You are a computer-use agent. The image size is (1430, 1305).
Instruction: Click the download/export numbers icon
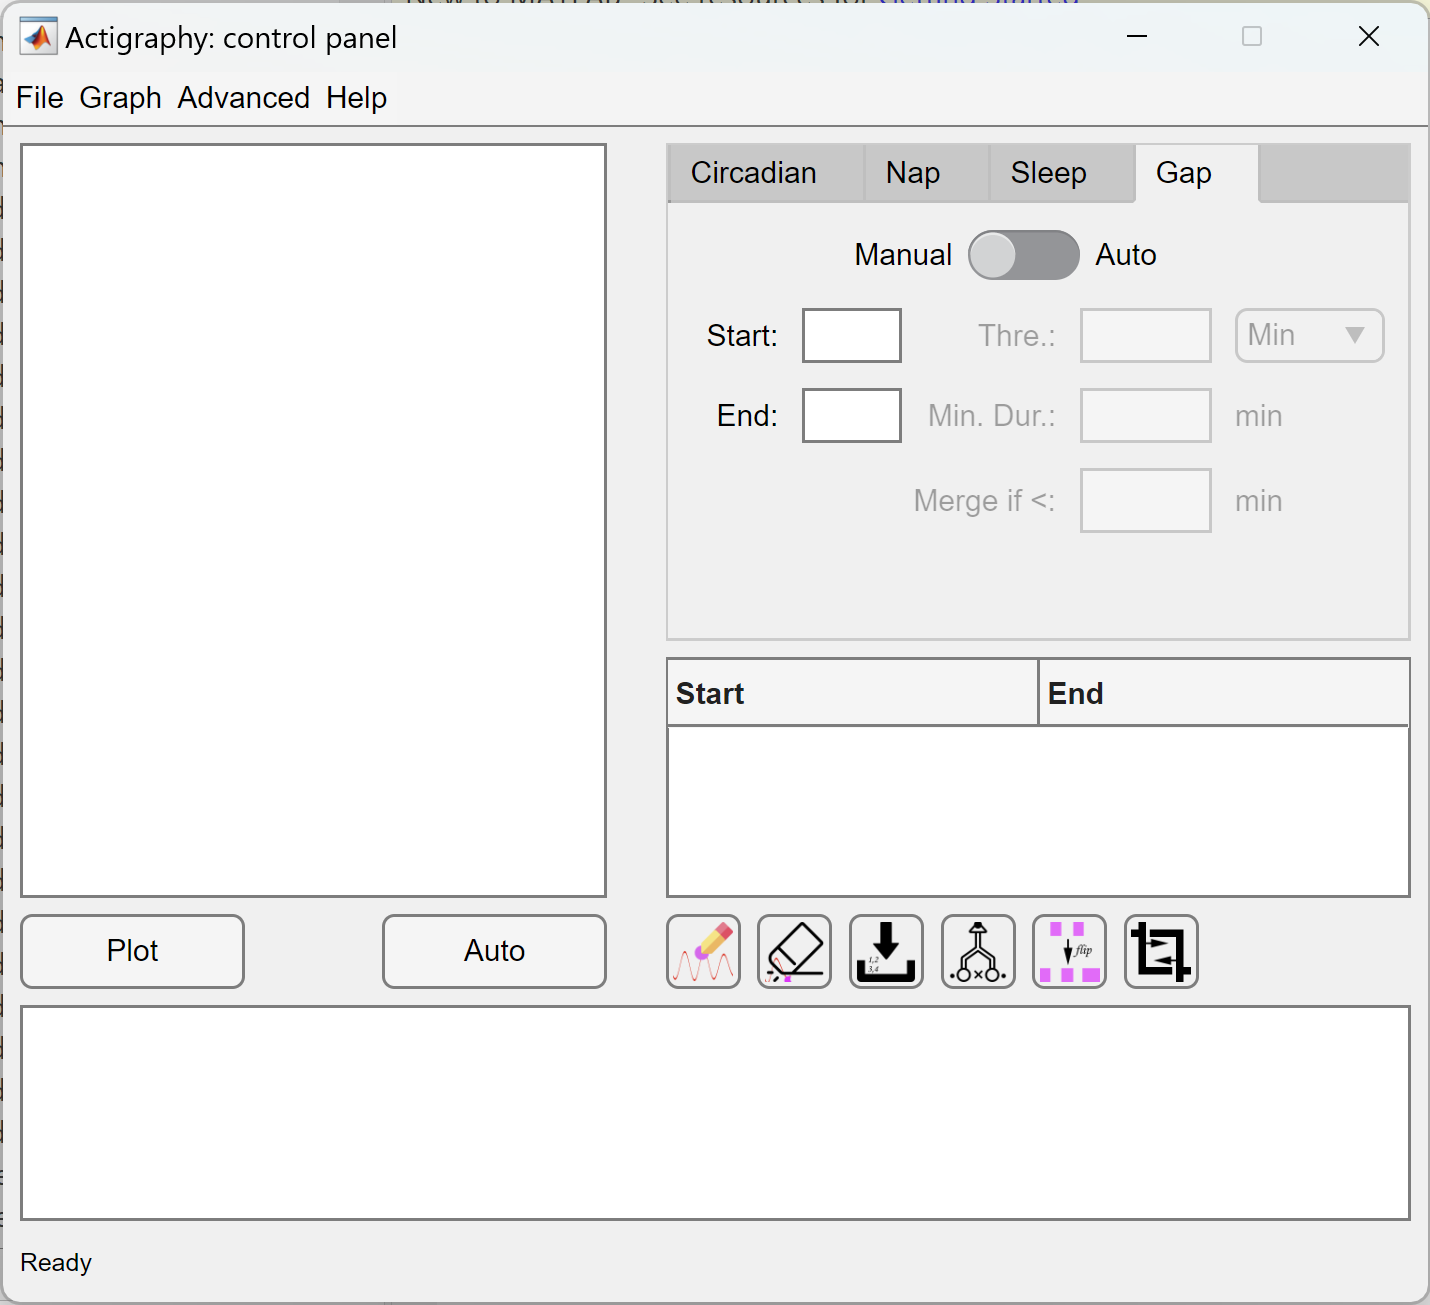(886, 951)
